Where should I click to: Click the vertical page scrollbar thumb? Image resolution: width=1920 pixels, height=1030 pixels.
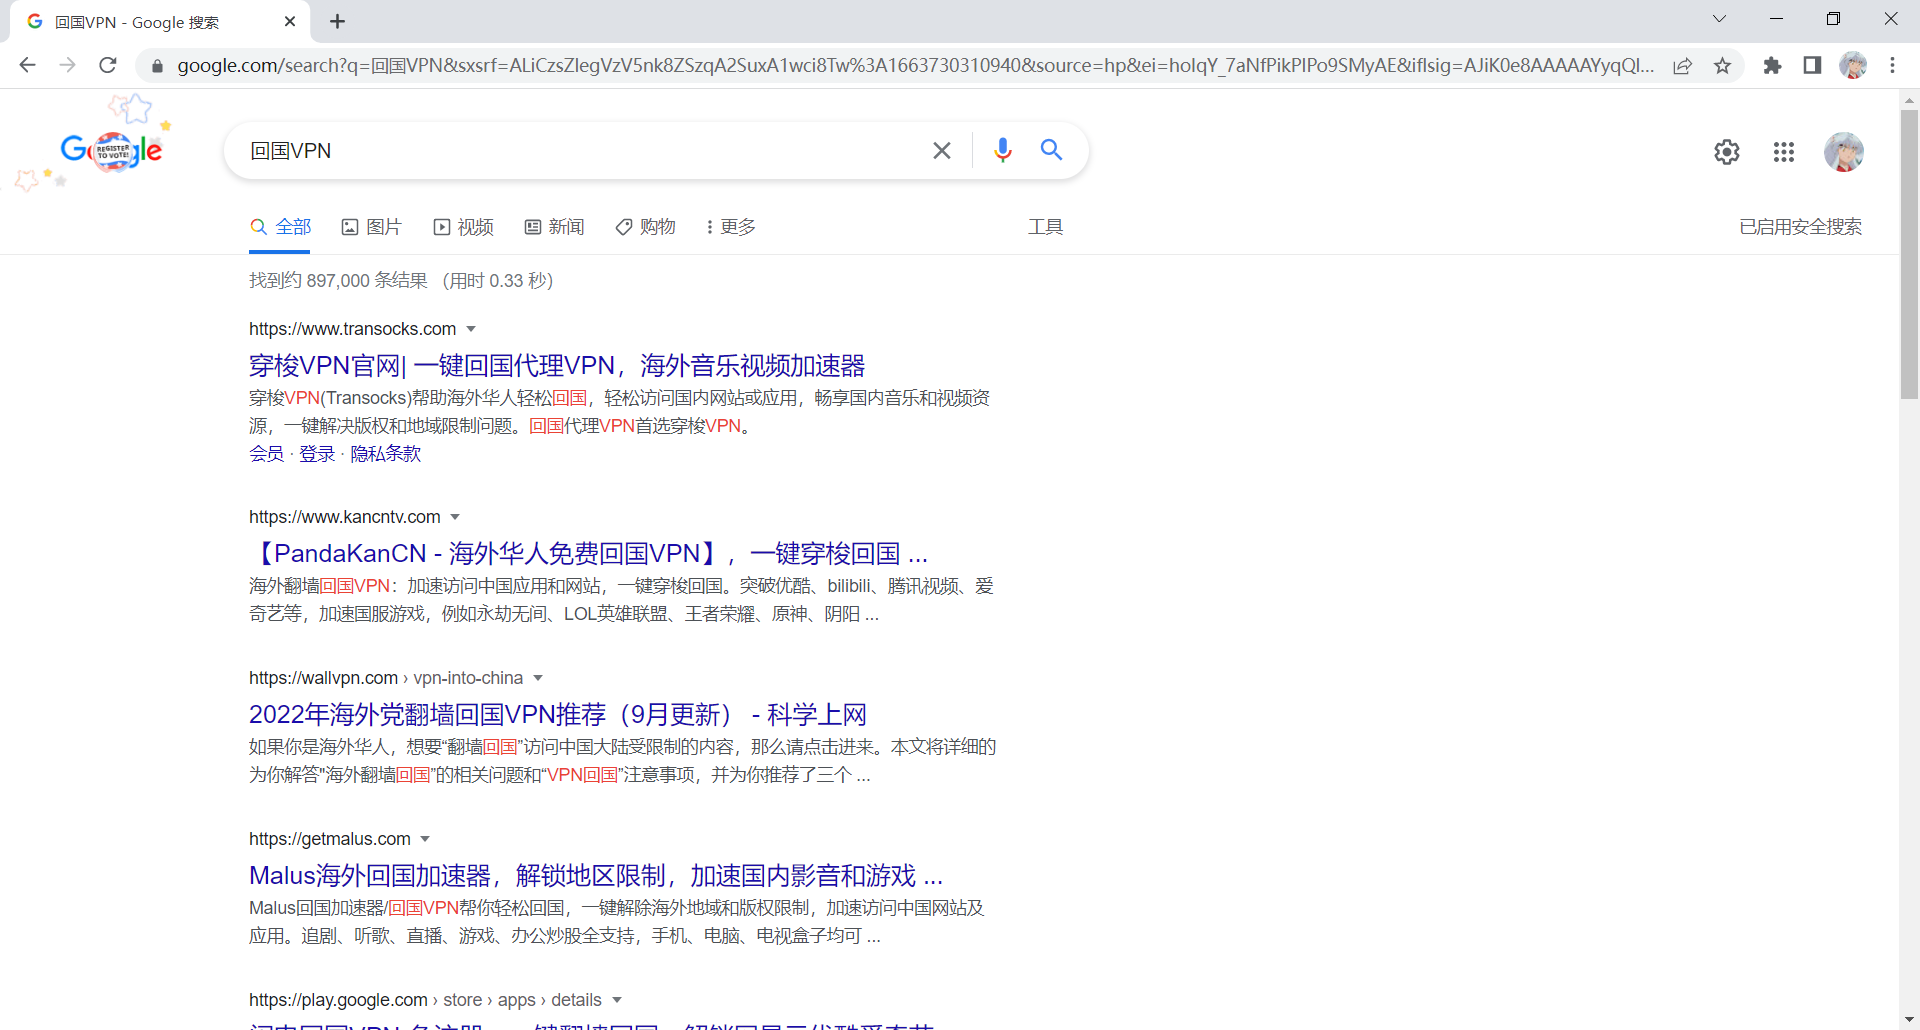1909,255
